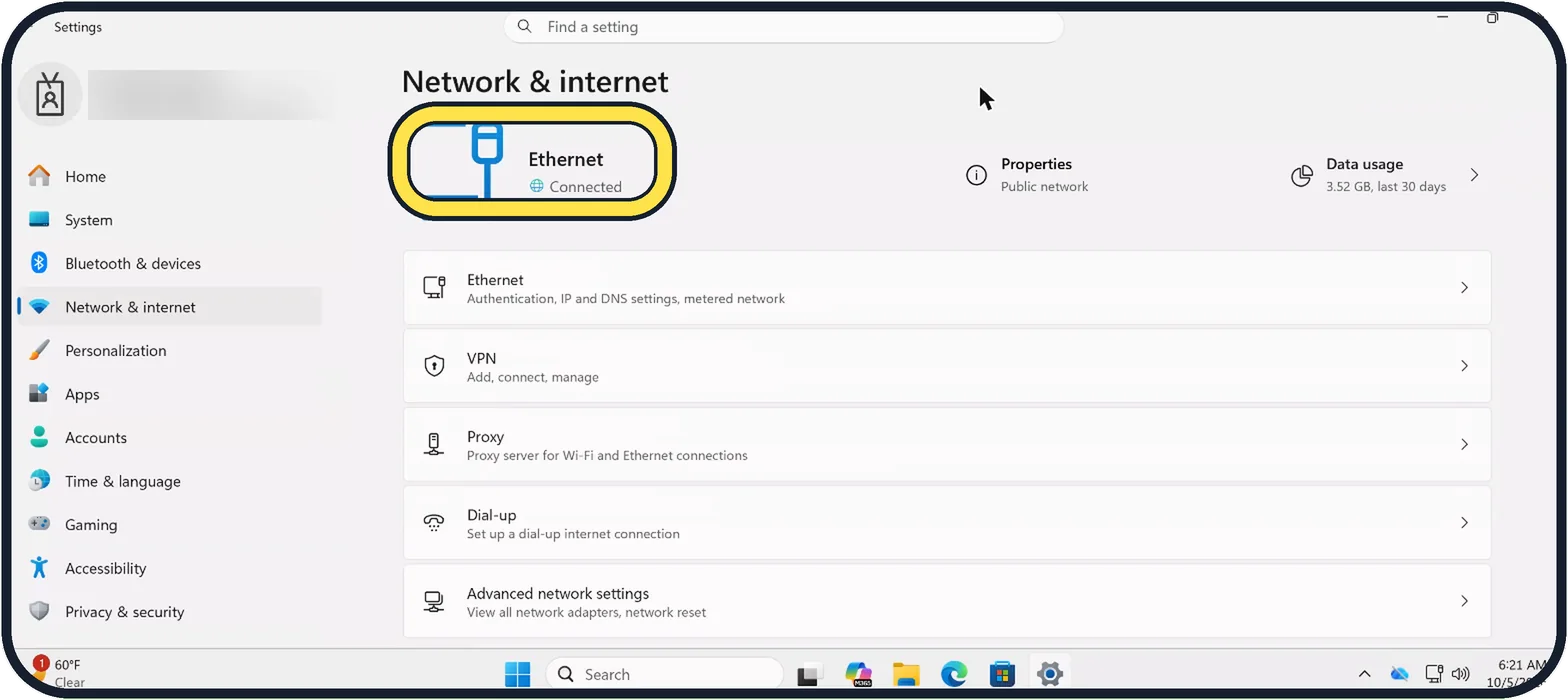Click the Bluetooth icon in sidebar
The height and width of the screenshot is (700, 1568).
point(39,263)
